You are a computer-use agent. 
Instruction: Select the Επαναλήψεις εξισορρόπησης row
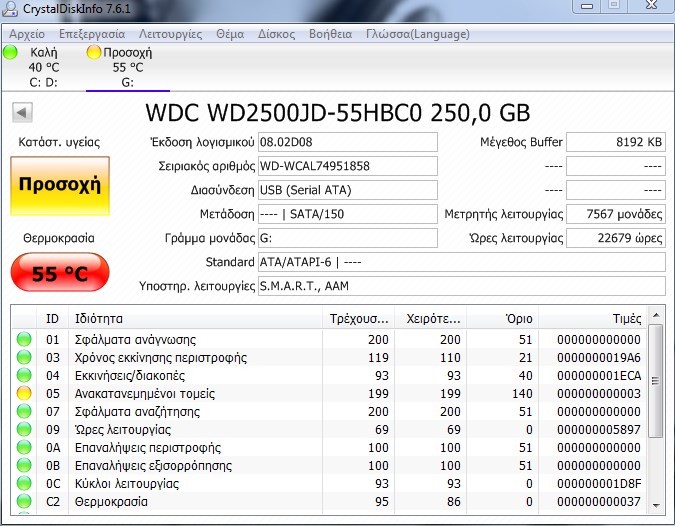[x=329, y=466]
